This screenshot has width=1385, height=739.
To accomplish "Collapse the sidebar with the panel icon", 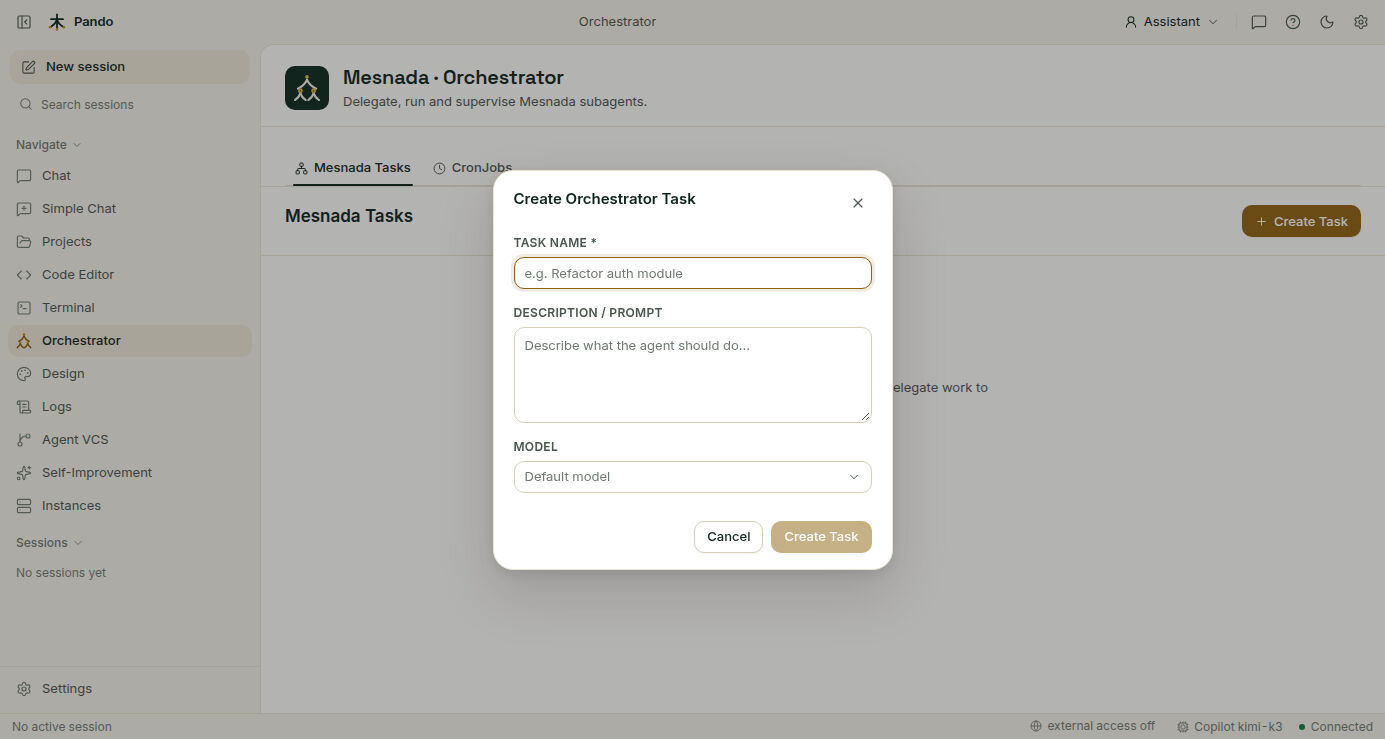I will (24, 21).
